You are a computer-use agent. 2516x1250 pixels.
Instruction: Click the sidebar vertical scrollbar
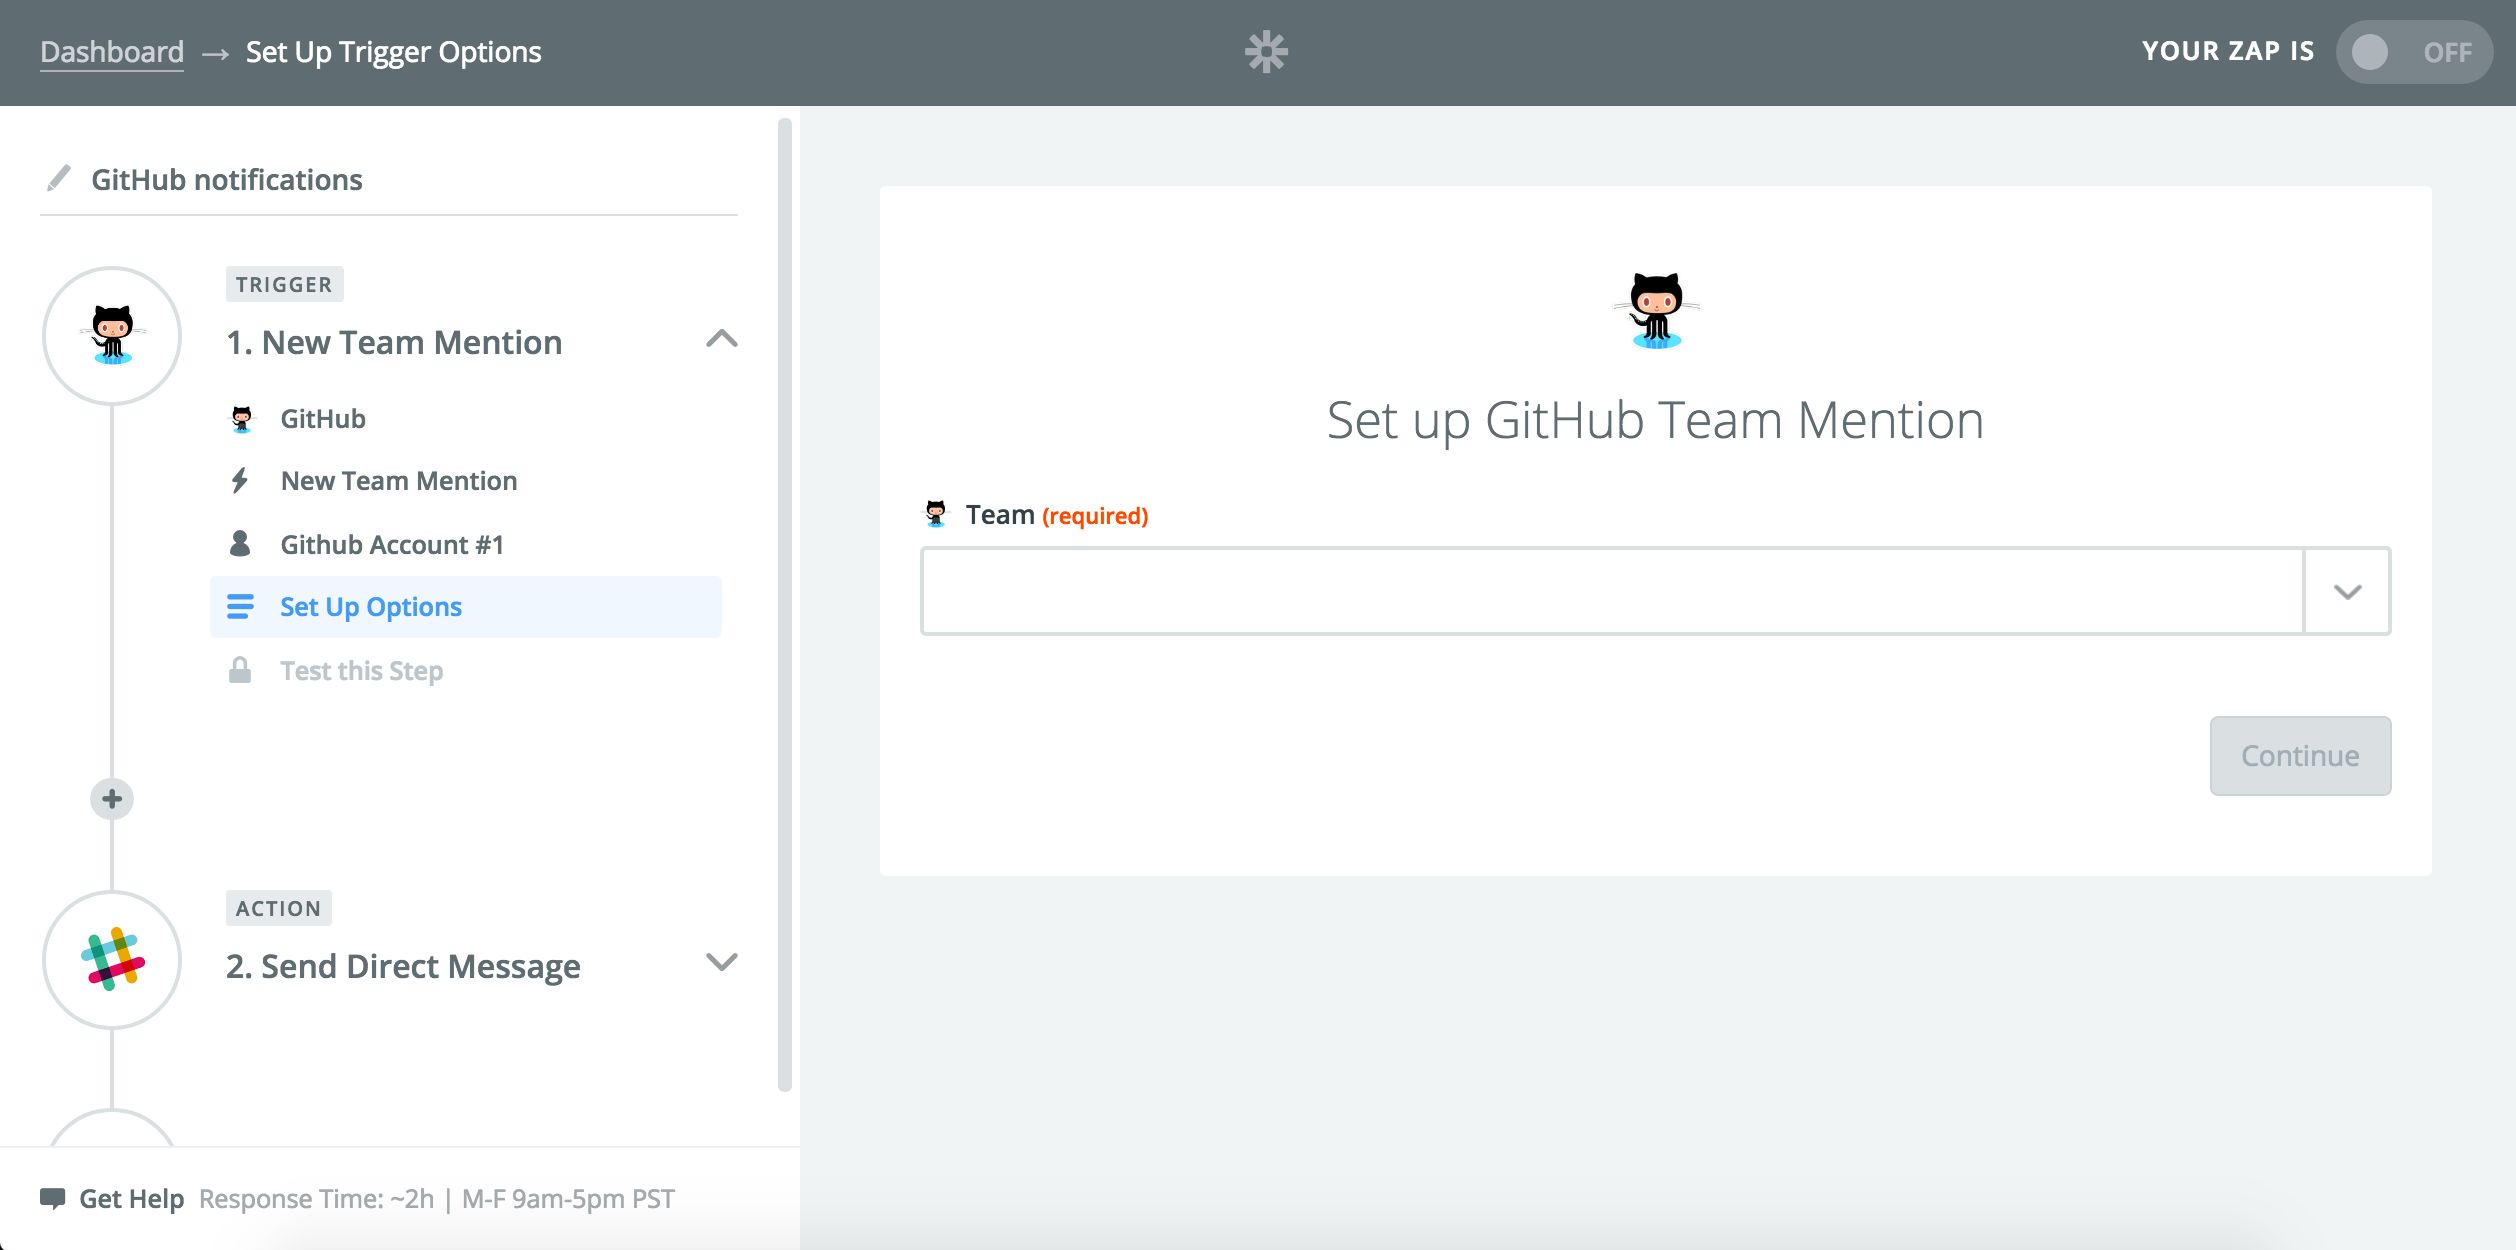pyautogui.click(x=785, y=605)
